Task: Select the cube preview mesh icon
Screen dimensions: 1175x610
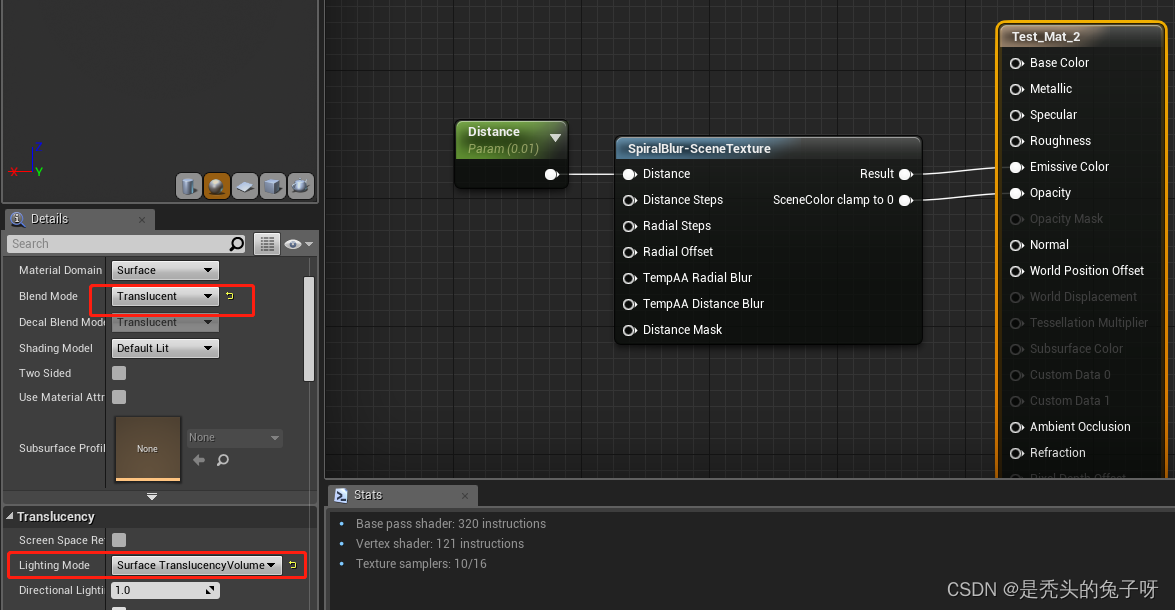Action: [273, 186]
